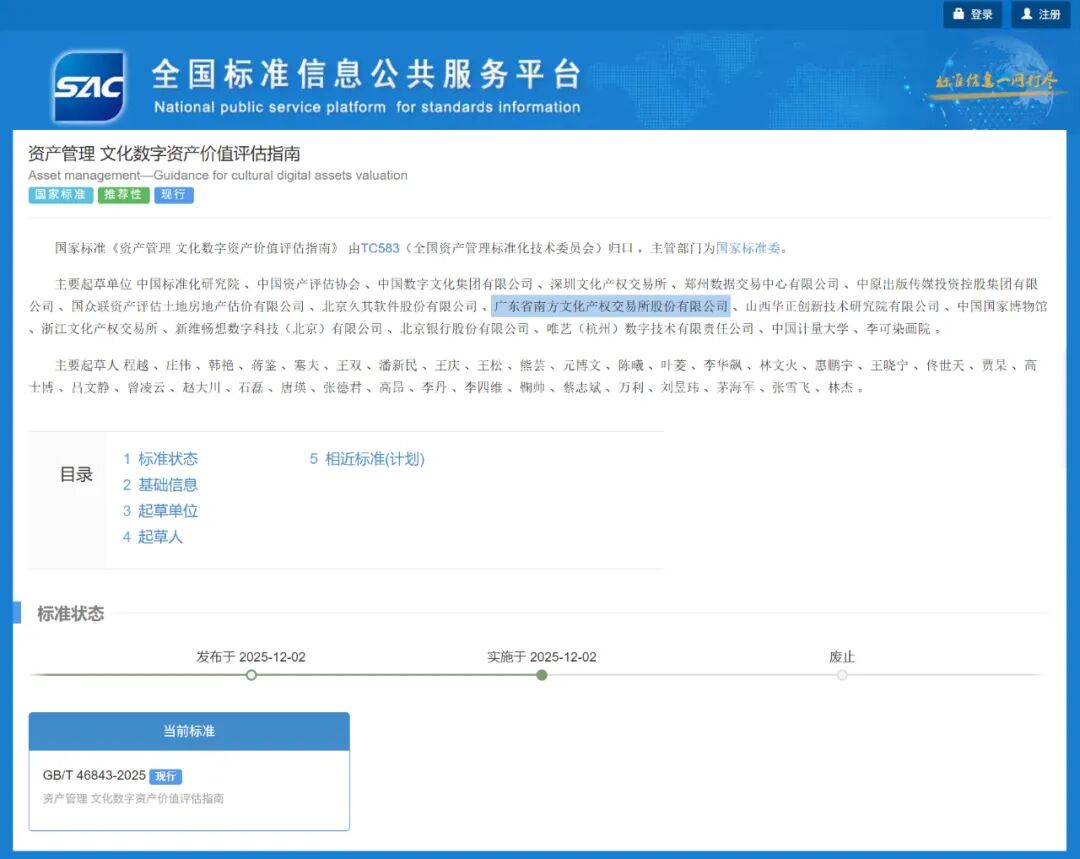Click the National public service platform subtitle

(367, 107)
